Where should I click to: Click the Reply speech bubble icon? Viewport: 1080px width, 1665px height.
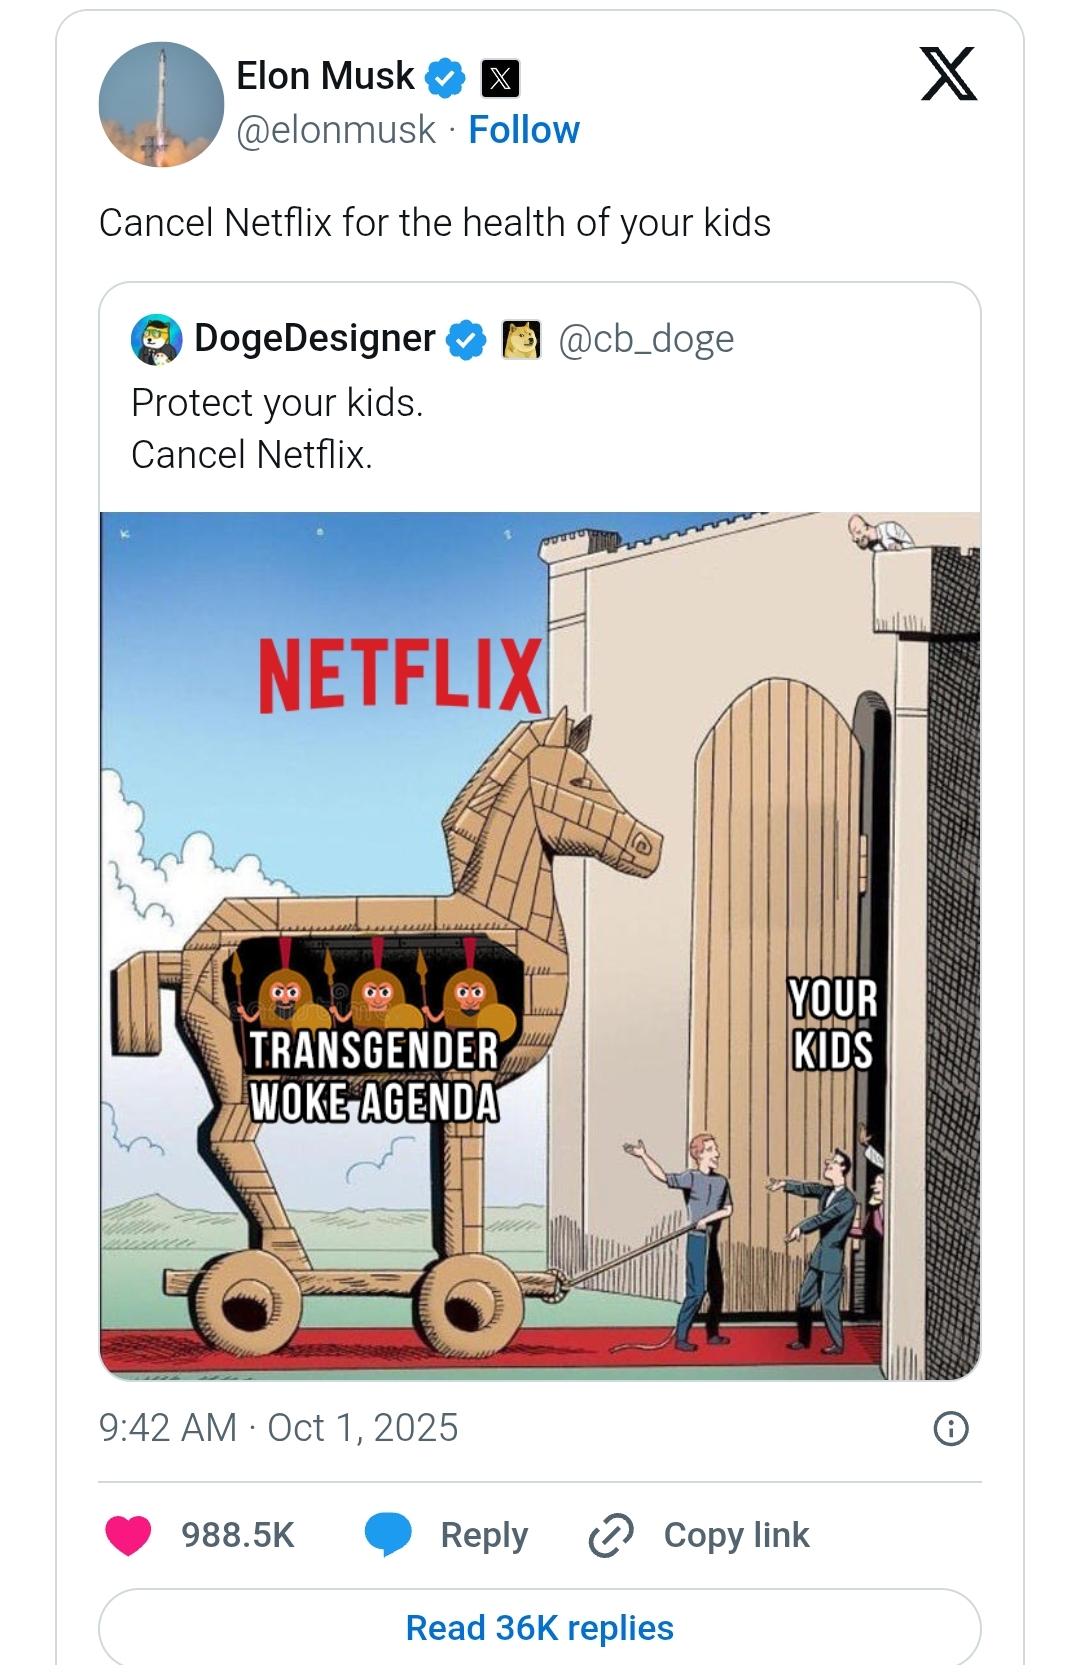point(388,1535)
